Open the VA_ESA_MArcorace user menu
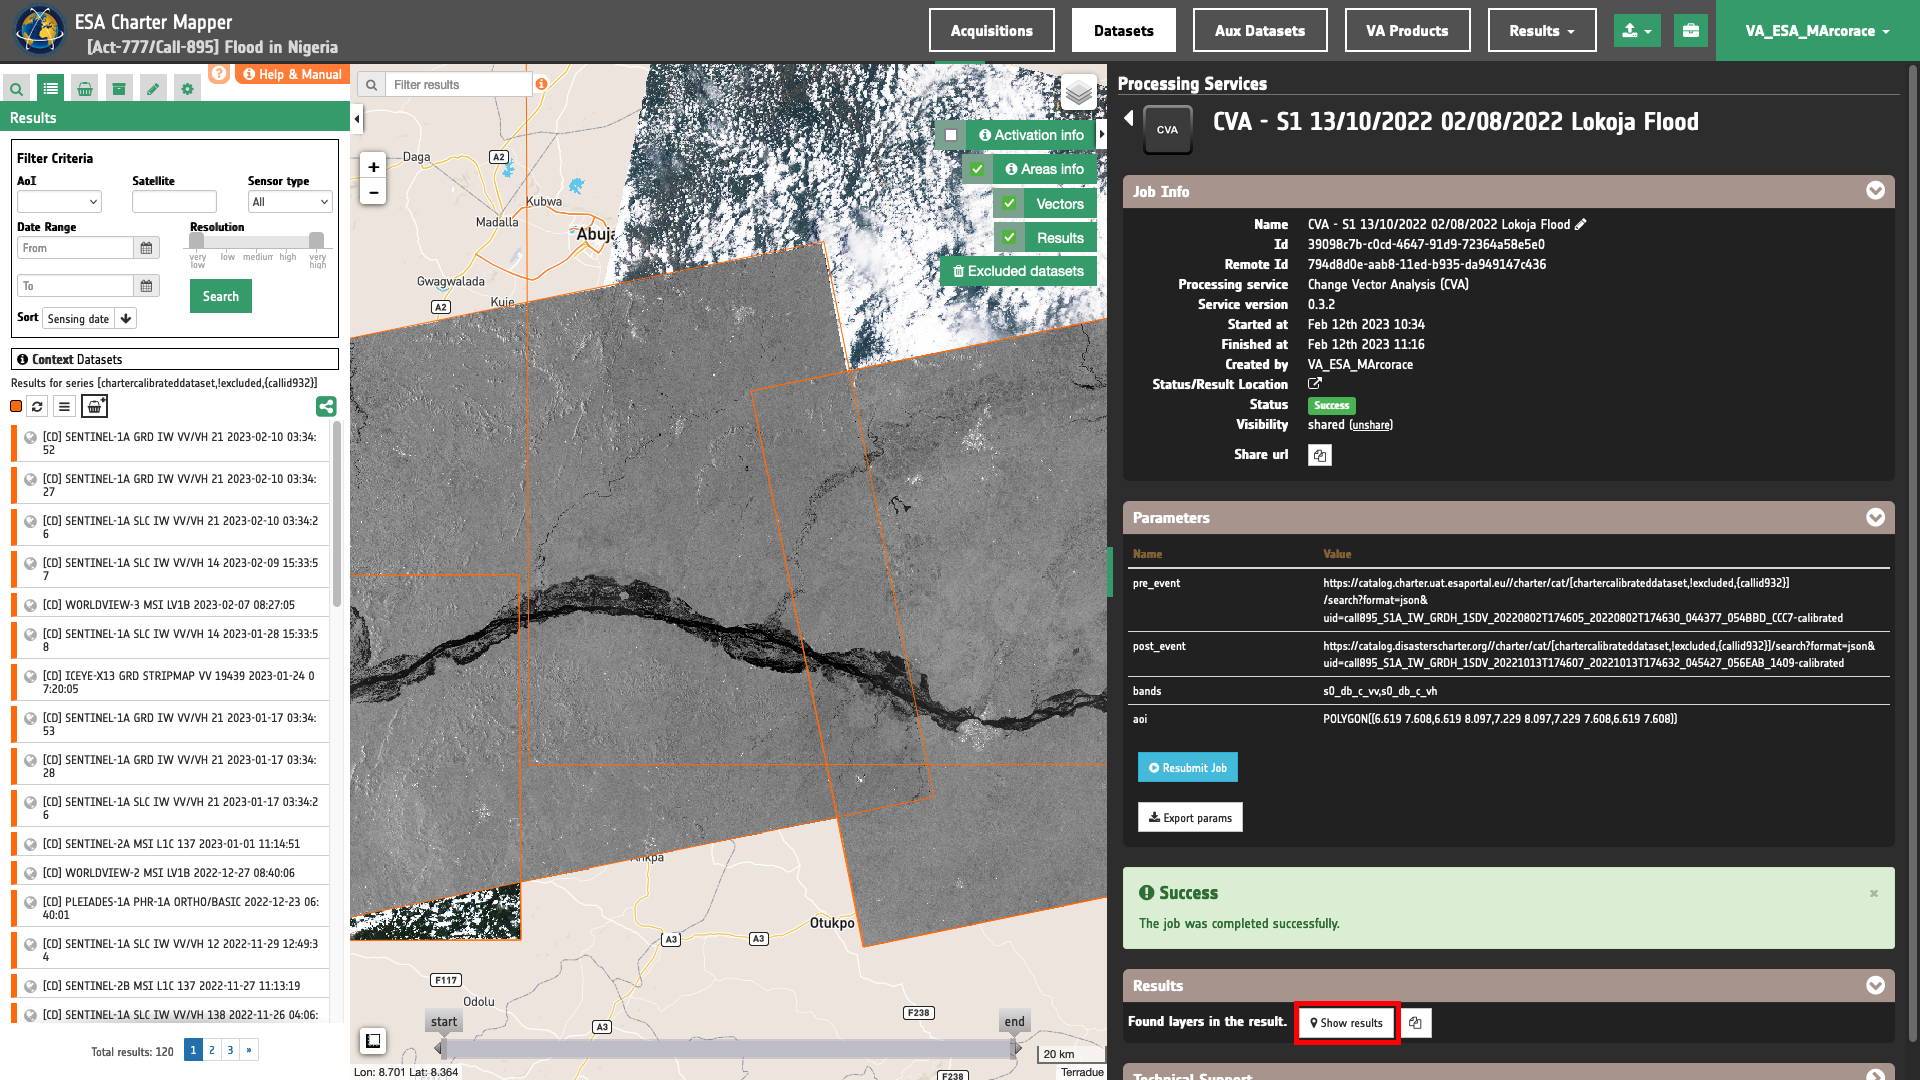The width and height of the screenshot is (1920, 1080). click(1817, 31)
